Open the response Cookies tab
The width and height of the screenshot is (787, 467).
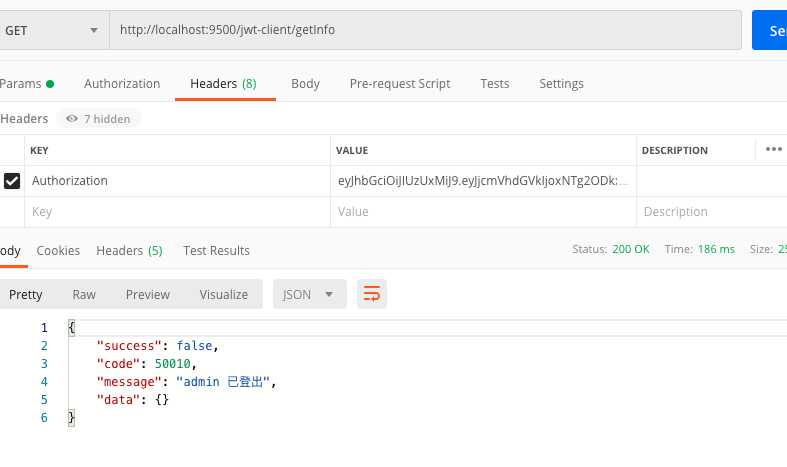coord(58,250)
